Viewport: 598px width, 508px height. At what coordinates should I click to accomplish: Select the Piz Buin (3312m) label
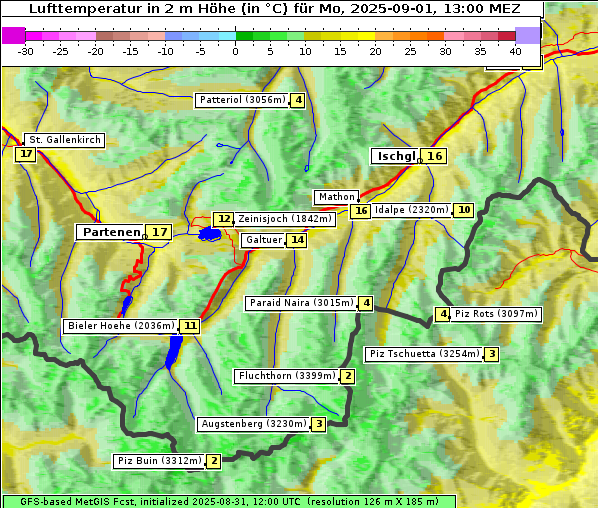tap(159, 461)
